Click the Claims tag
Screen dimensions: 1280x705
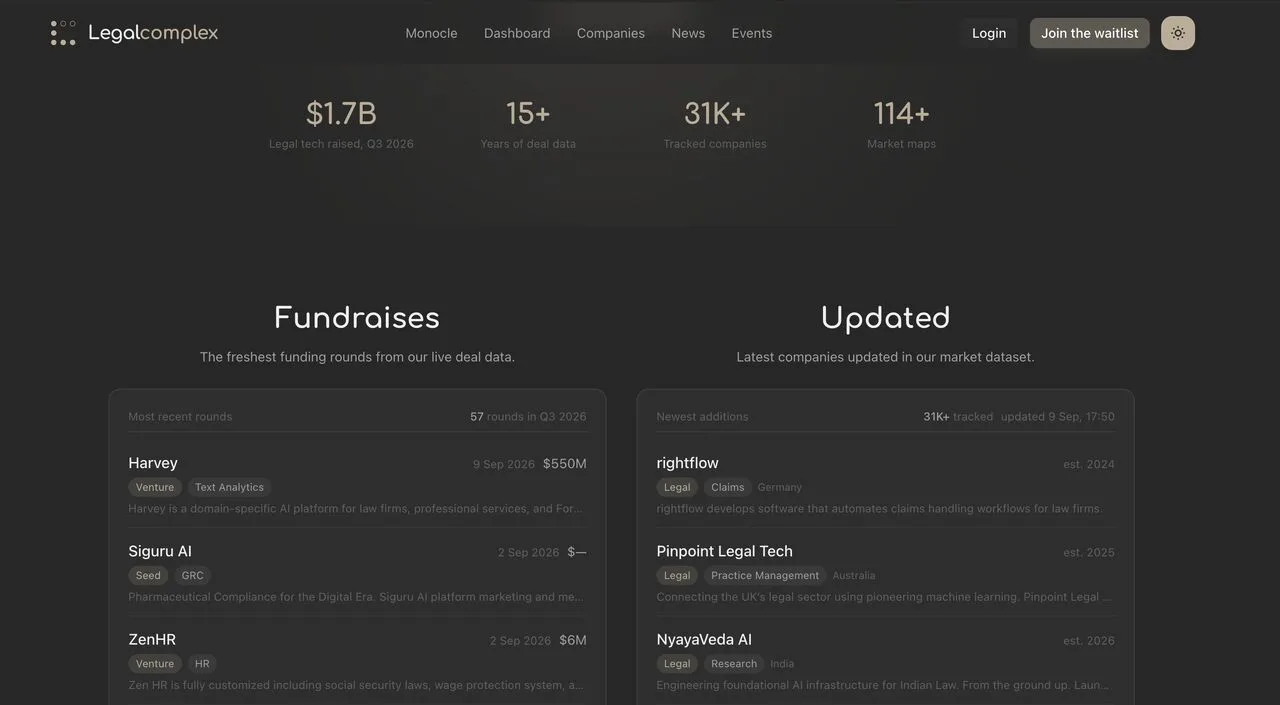(x=727, y=487)
